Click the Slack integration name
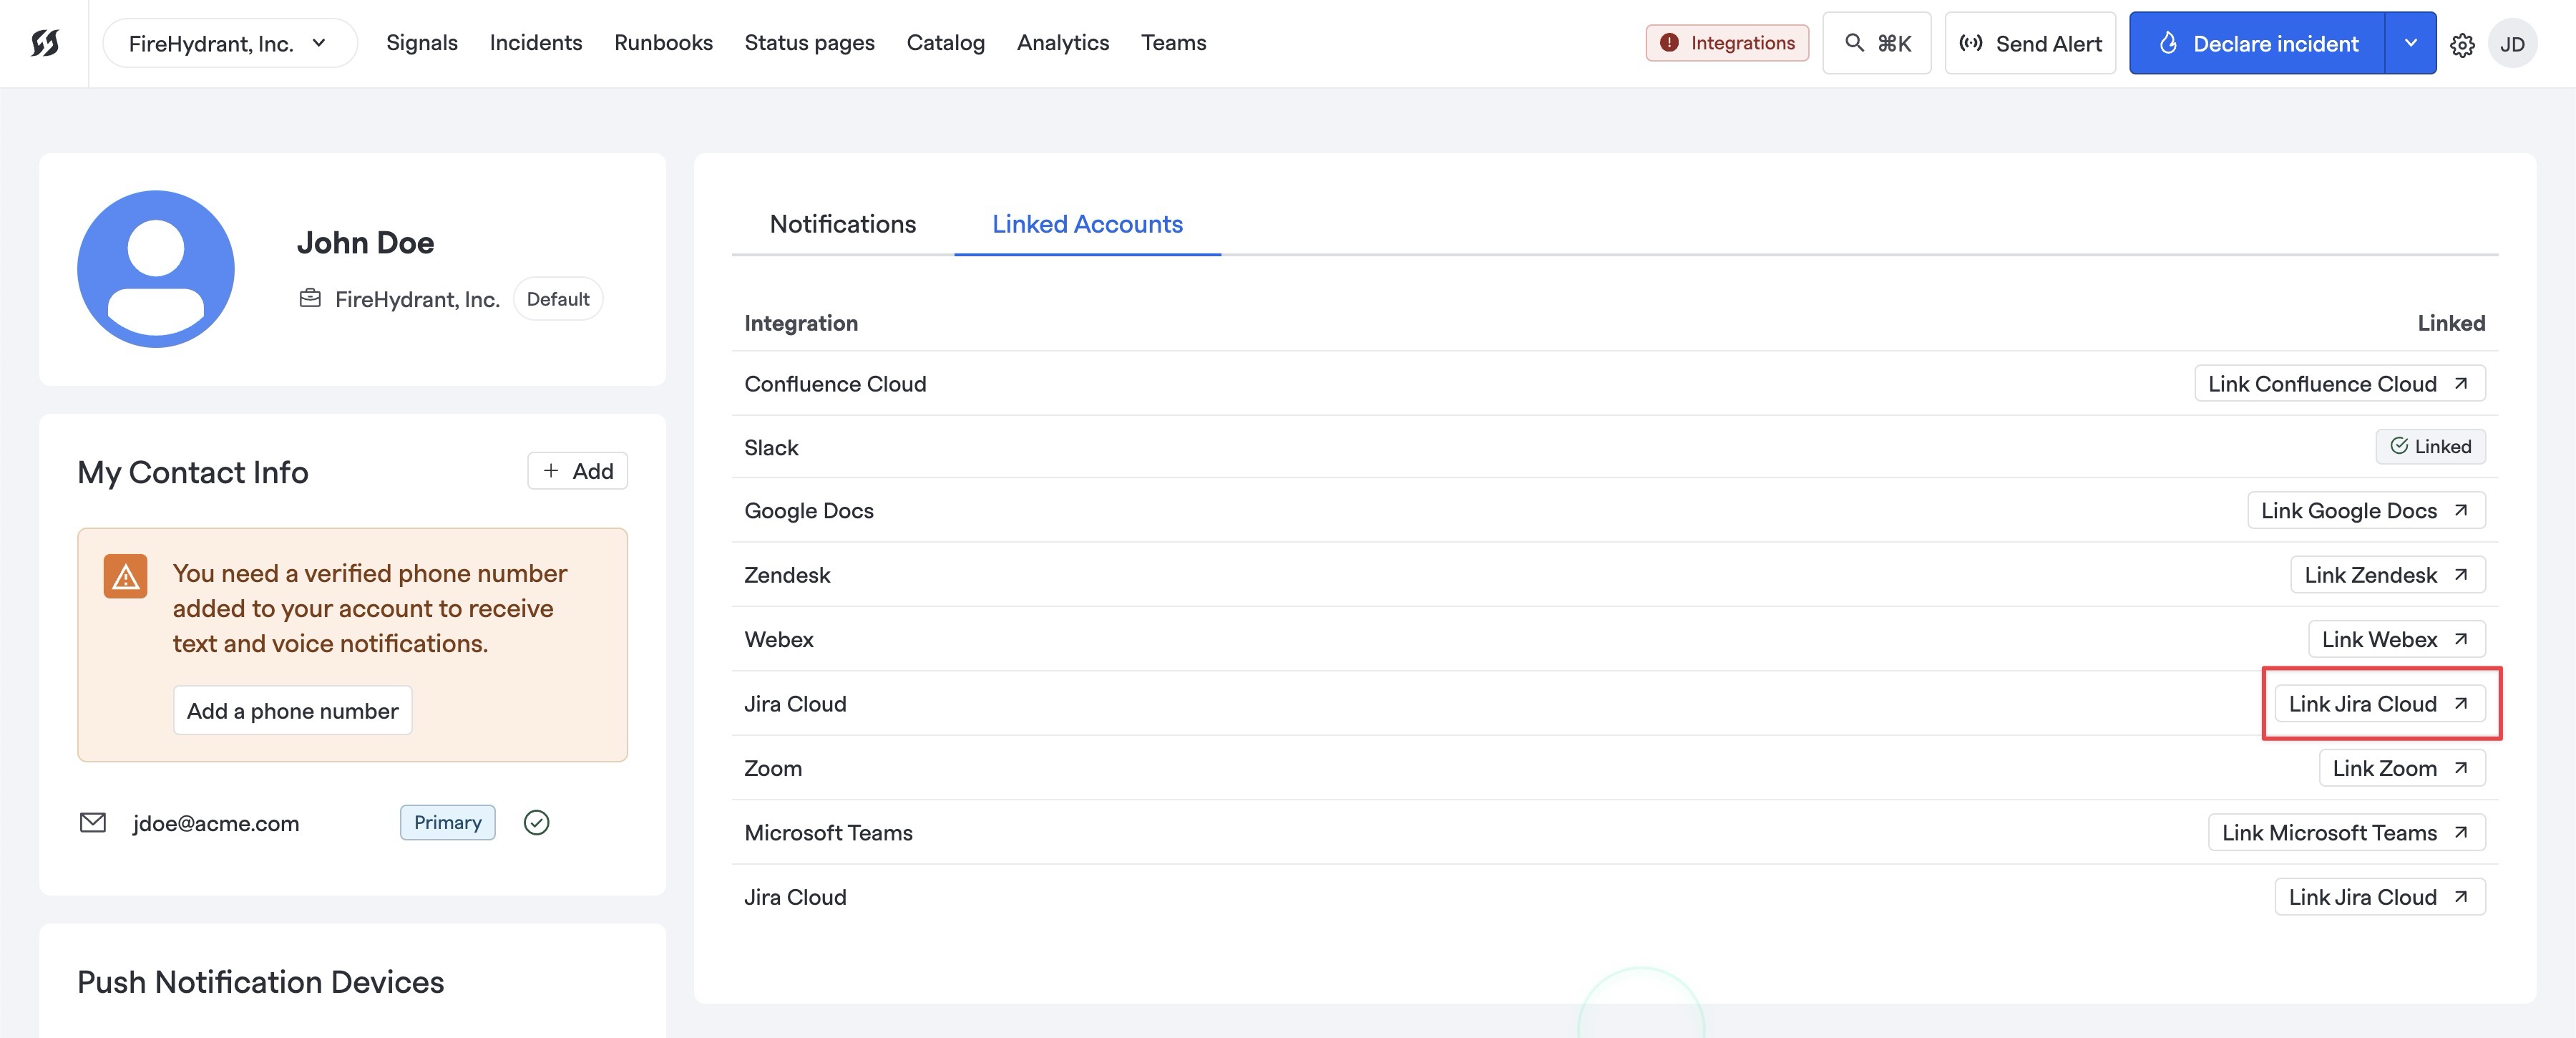The height and width of the screenshot is (1038, 2576). coord(771,447)
